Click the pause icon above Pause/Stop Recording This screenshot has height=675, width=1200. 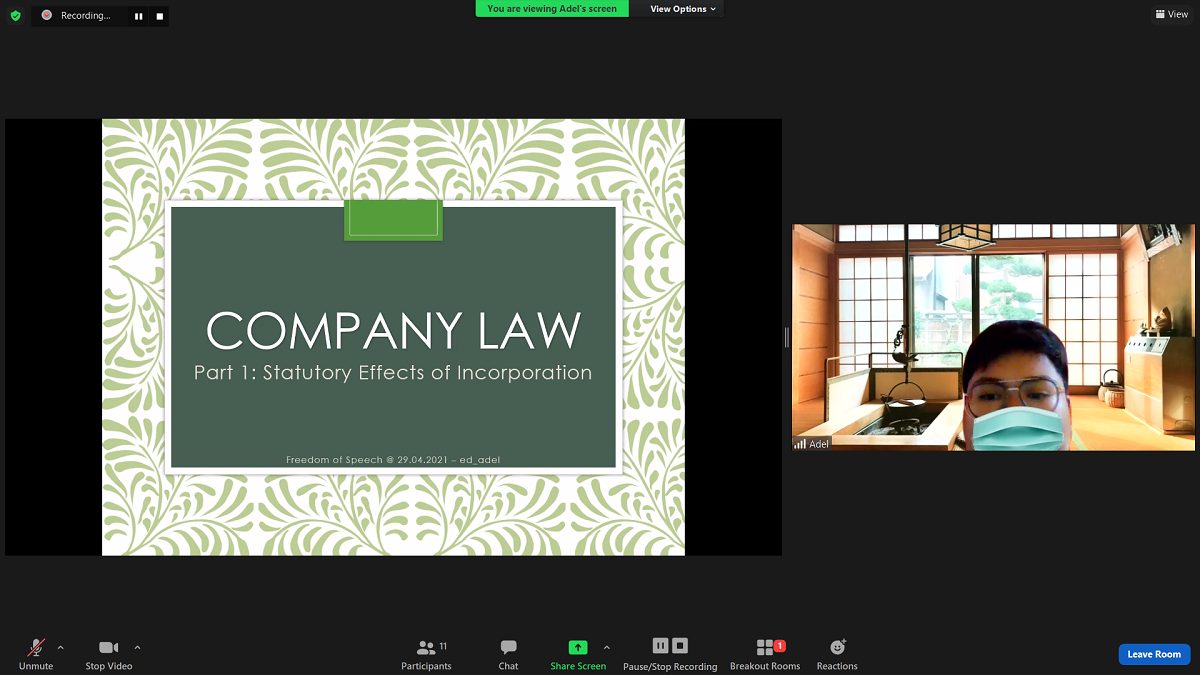(660, 646)
